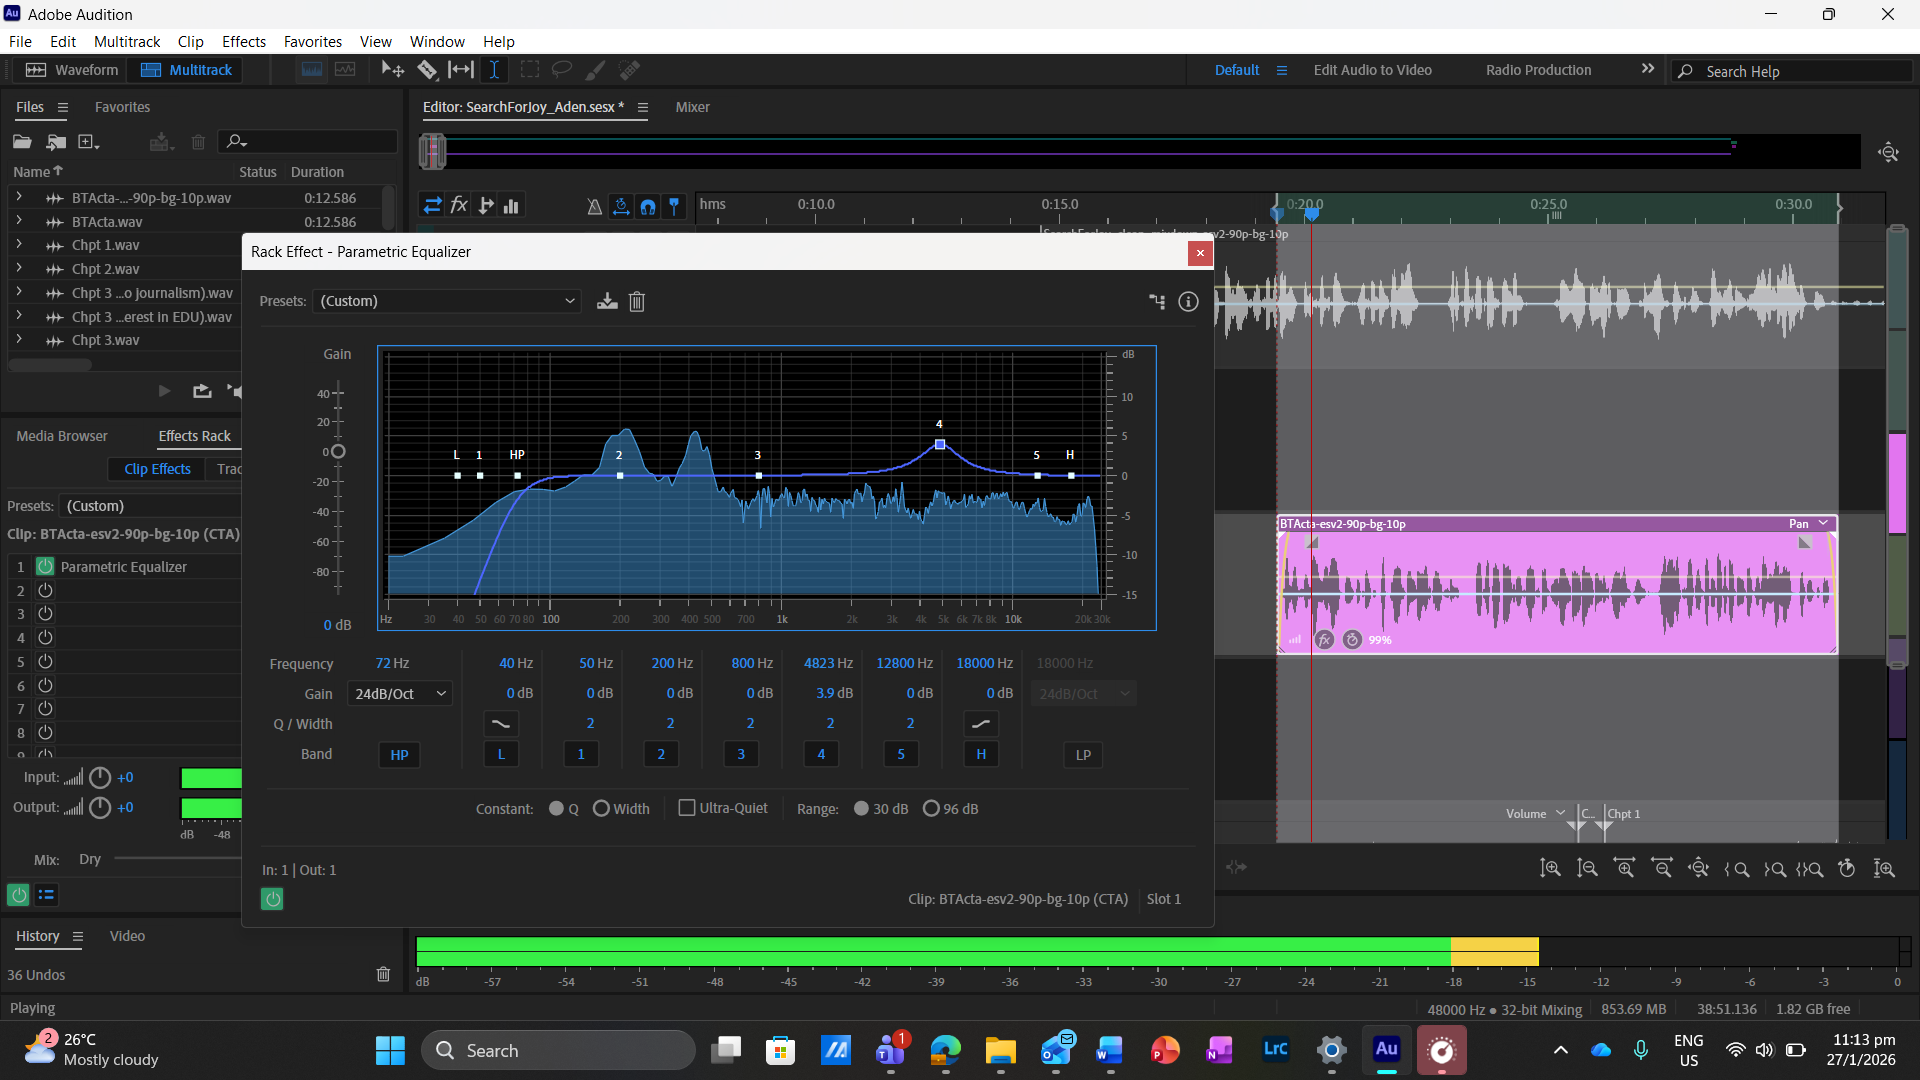Toggle effect power button in dialog
This screenshot has height=1080, width=1920.
(x=272, y=899)
